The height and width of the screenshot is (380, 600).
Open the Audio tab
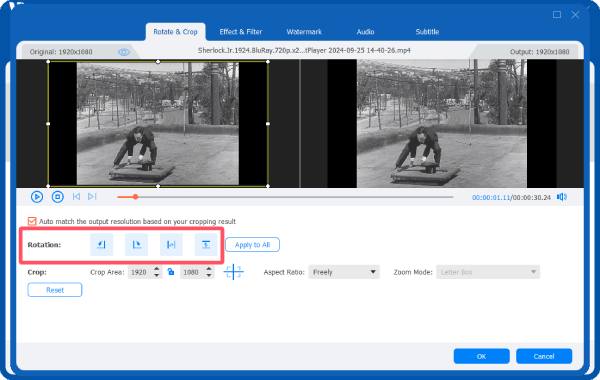[x=365, y=32]
